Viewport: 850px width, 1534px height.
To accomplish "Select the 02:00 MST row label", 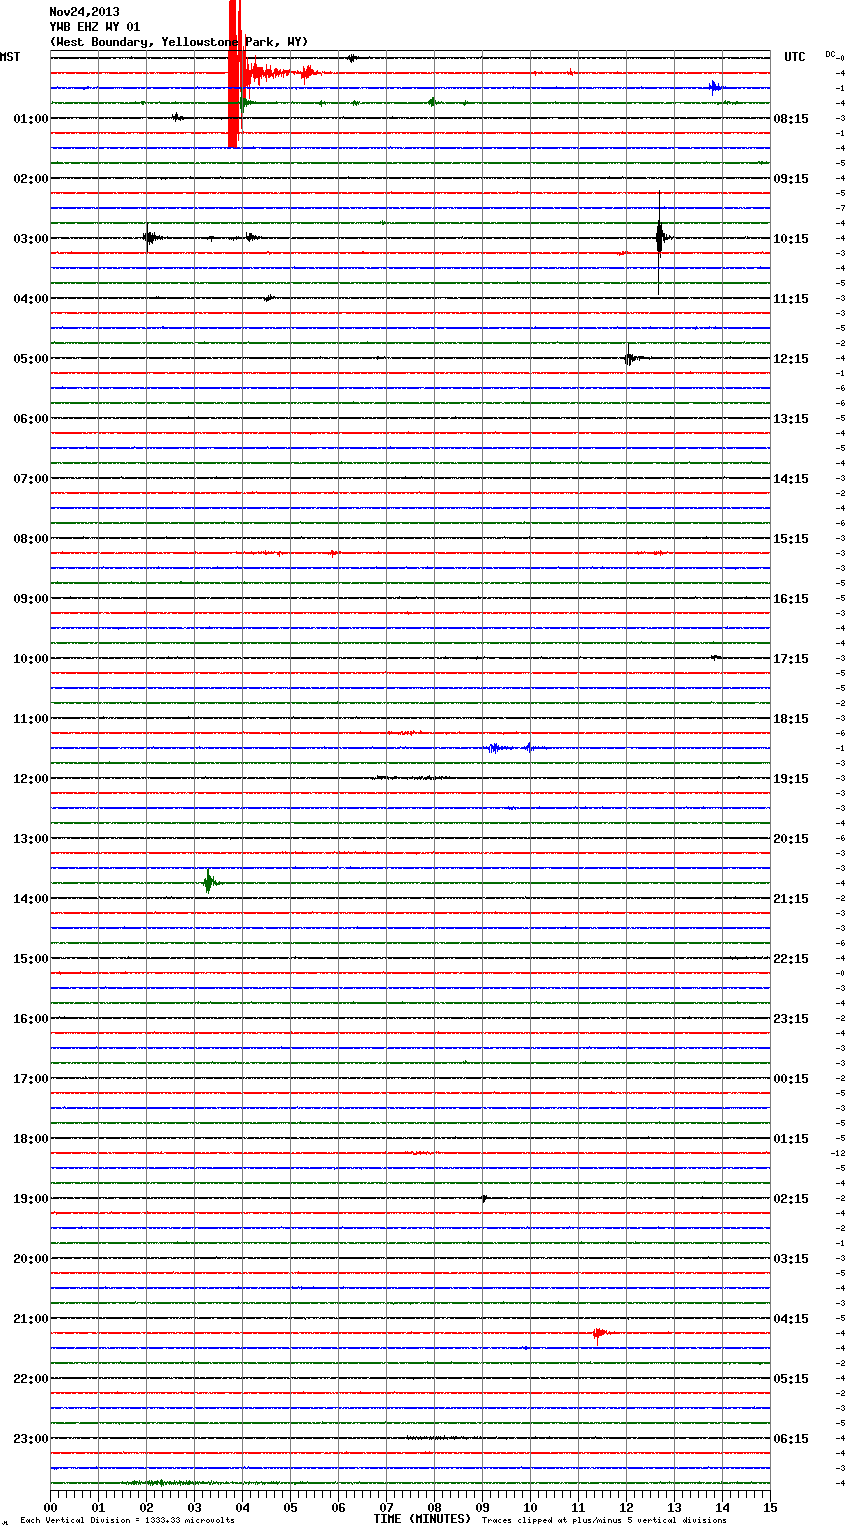I will tap(31, 178).
